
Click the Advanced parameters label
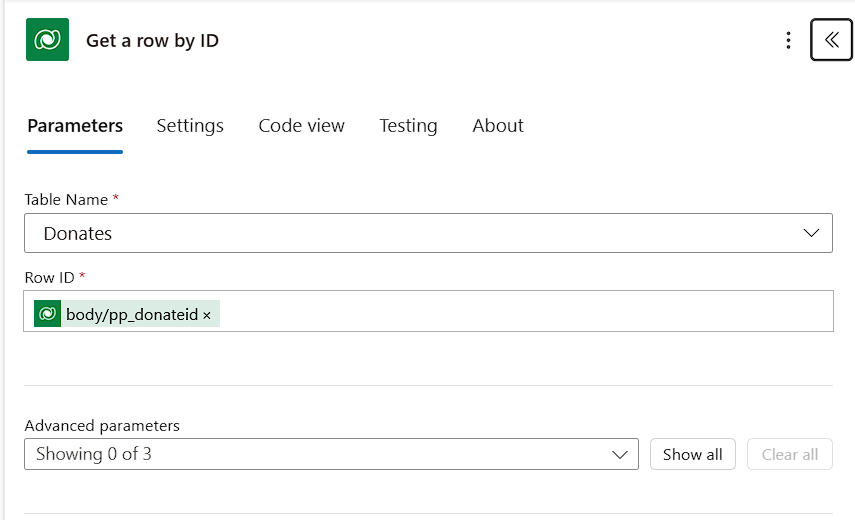pos(102,425)
